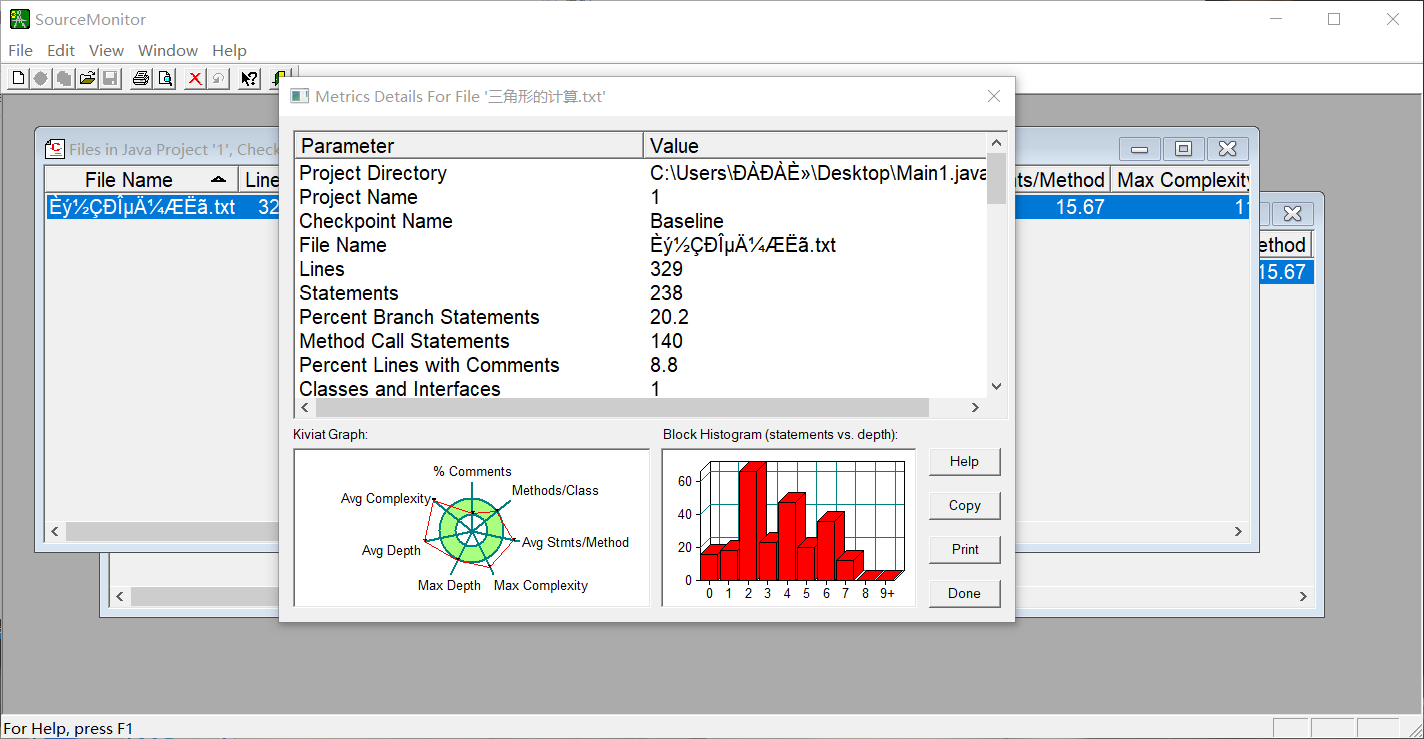Click the Metrics Details dialog title icon
This screenshot has width=1424, height=739.
click(299, 96)
